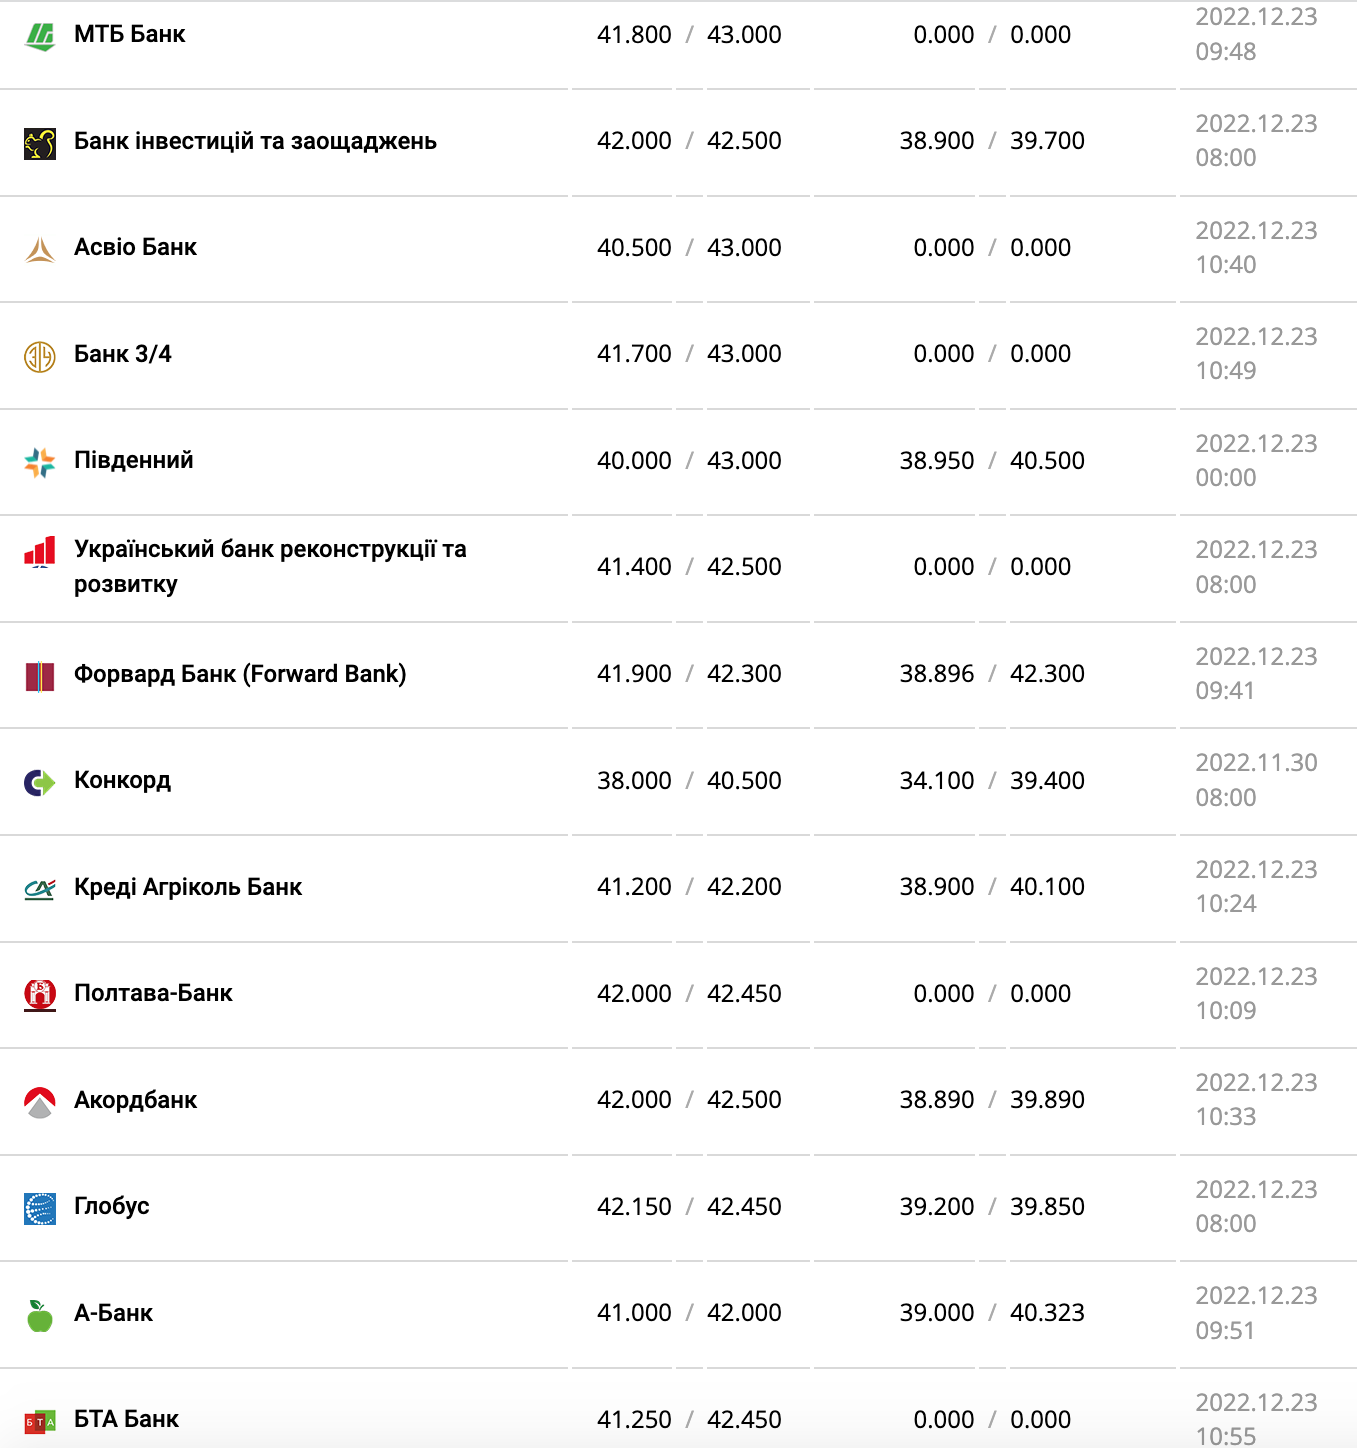Click the Асвіо Банк logo icon
The height and width of the screenshot is (1448, 1357).
[40, 249]
